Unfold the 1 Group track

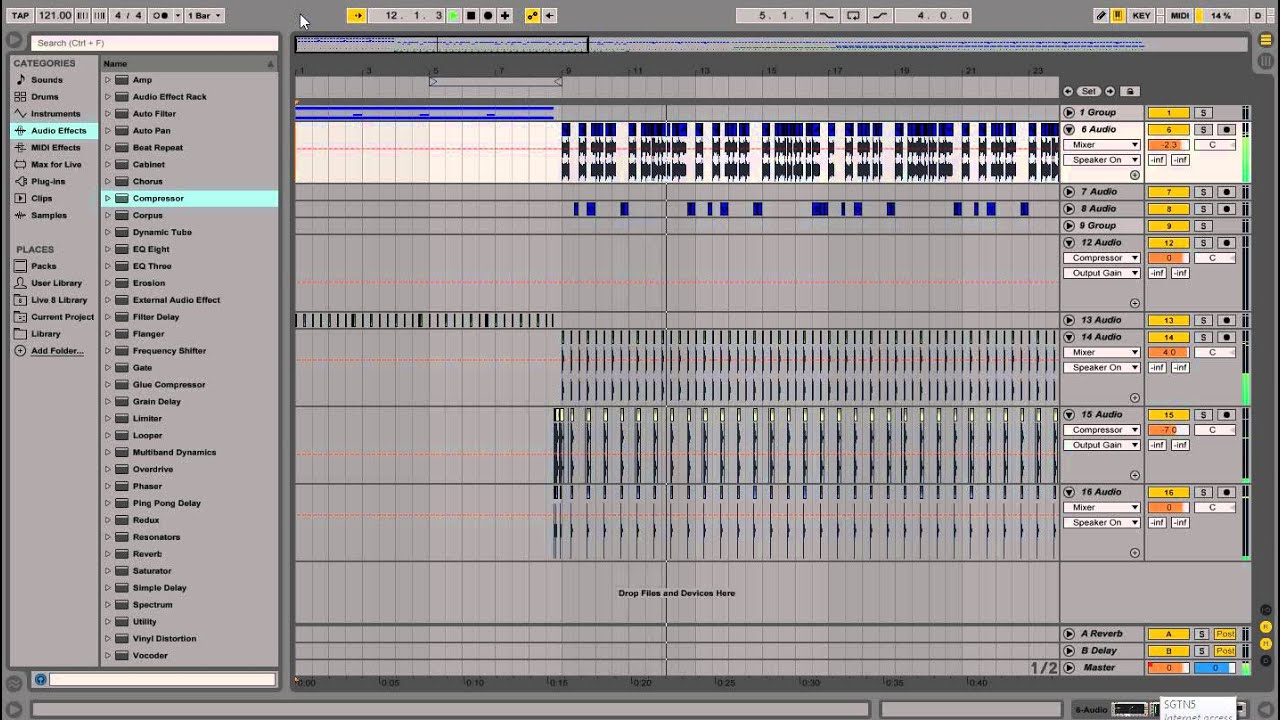[1069, 113]
